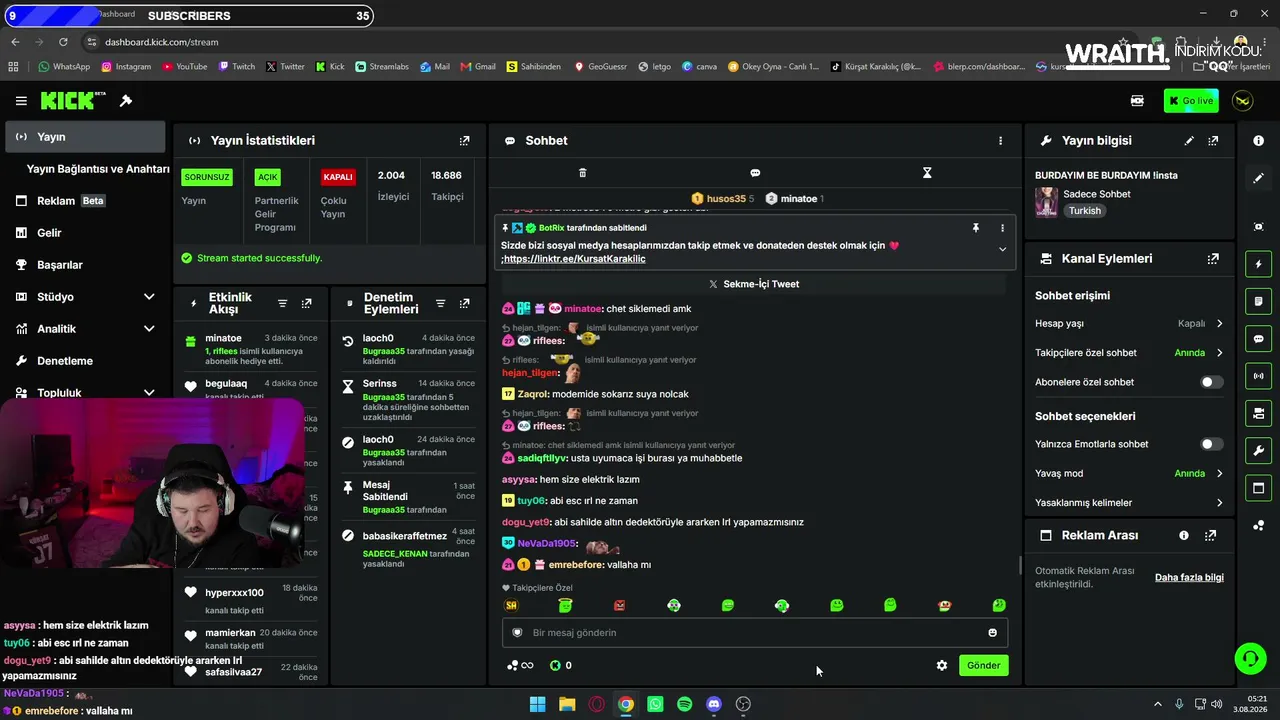The width and height of the screenshot is (1280, 720).
Task: Open Takipçilere özel sohbet options chevron
Action: [x=1219, y=353]
